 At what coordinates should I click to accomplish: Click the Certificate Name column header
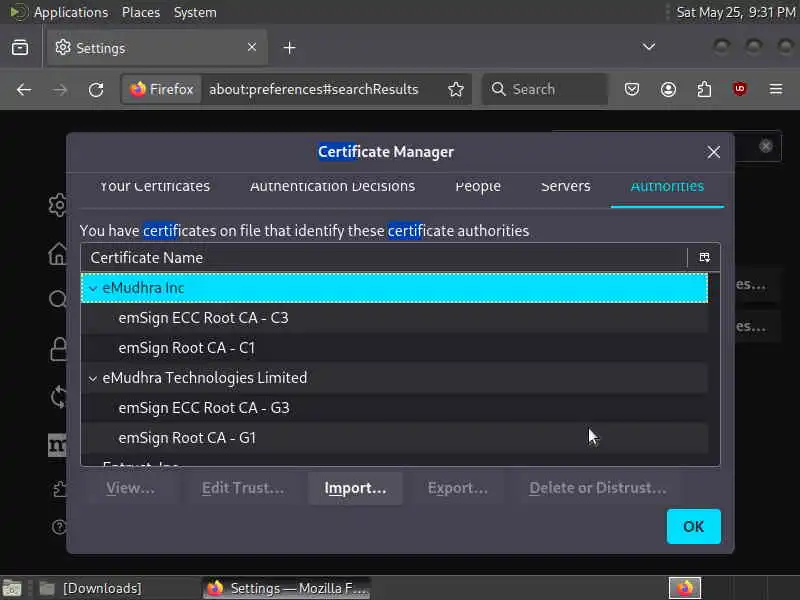pyautogui.click(x=384, y=258)
